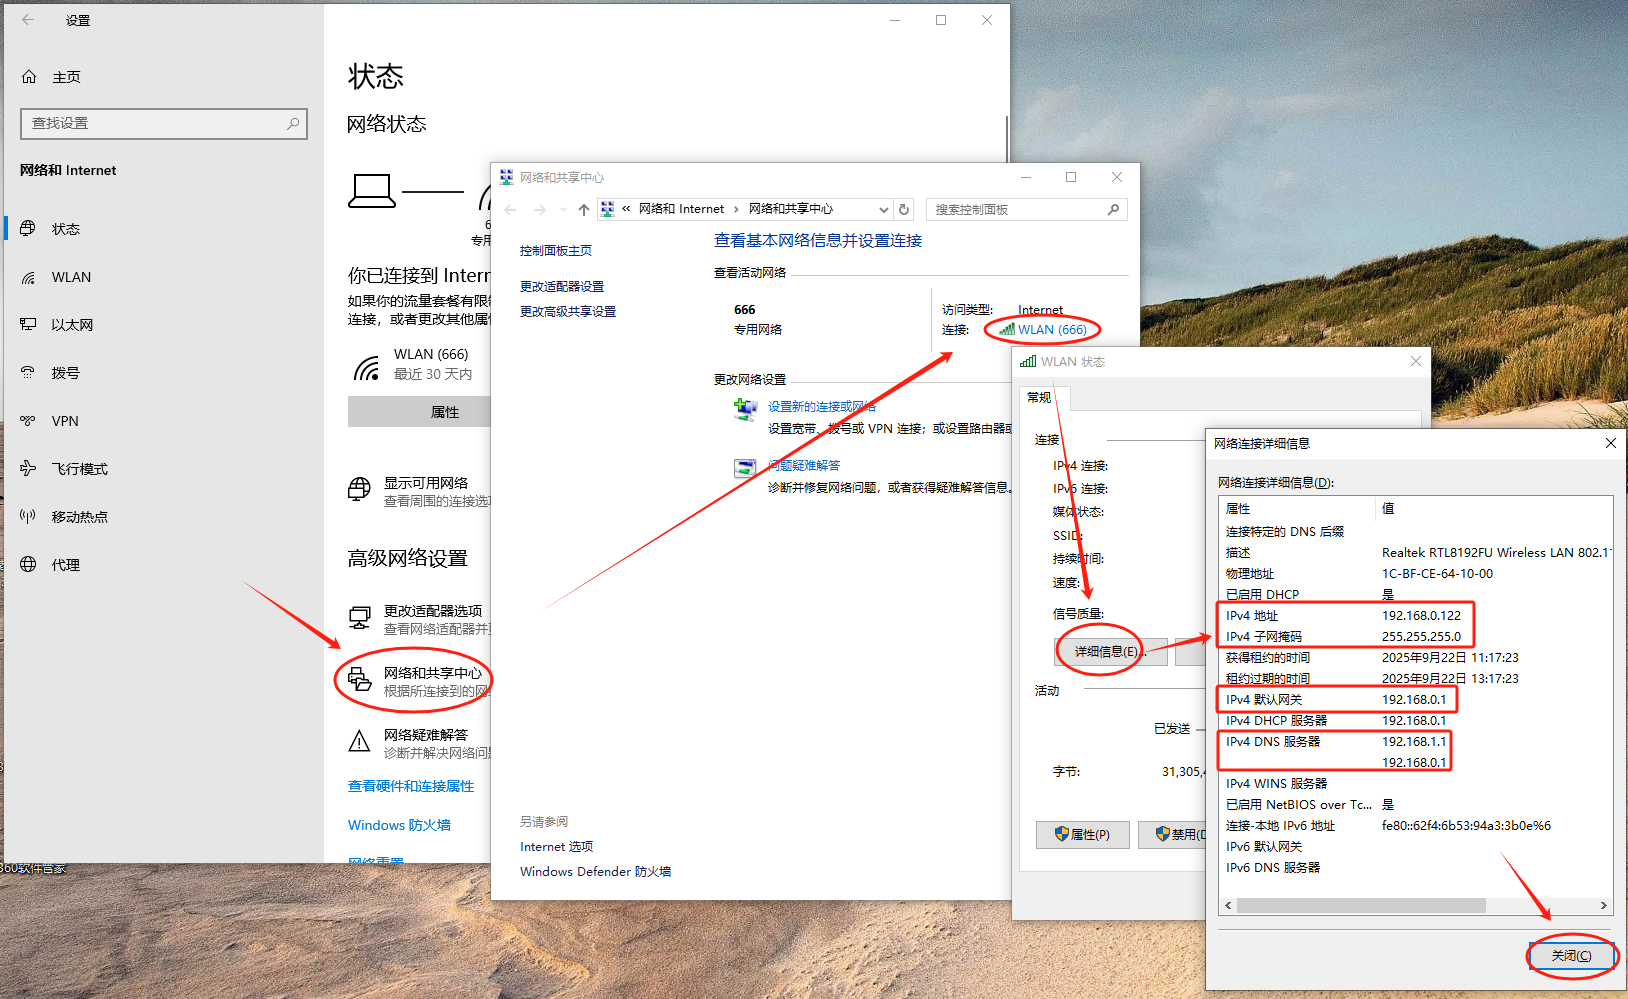
Task: Click the refresh icon beside address bar
Action: [x=904, y=209]
